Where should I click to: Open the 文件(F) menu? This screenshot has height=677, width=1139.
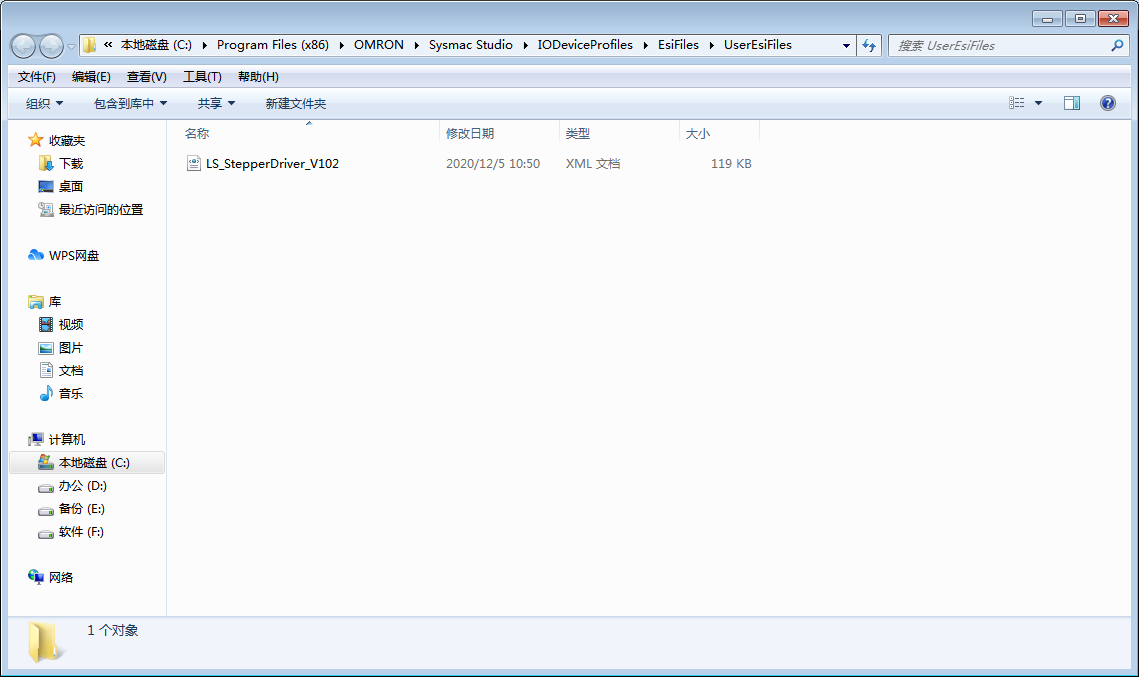pos(36,76)
